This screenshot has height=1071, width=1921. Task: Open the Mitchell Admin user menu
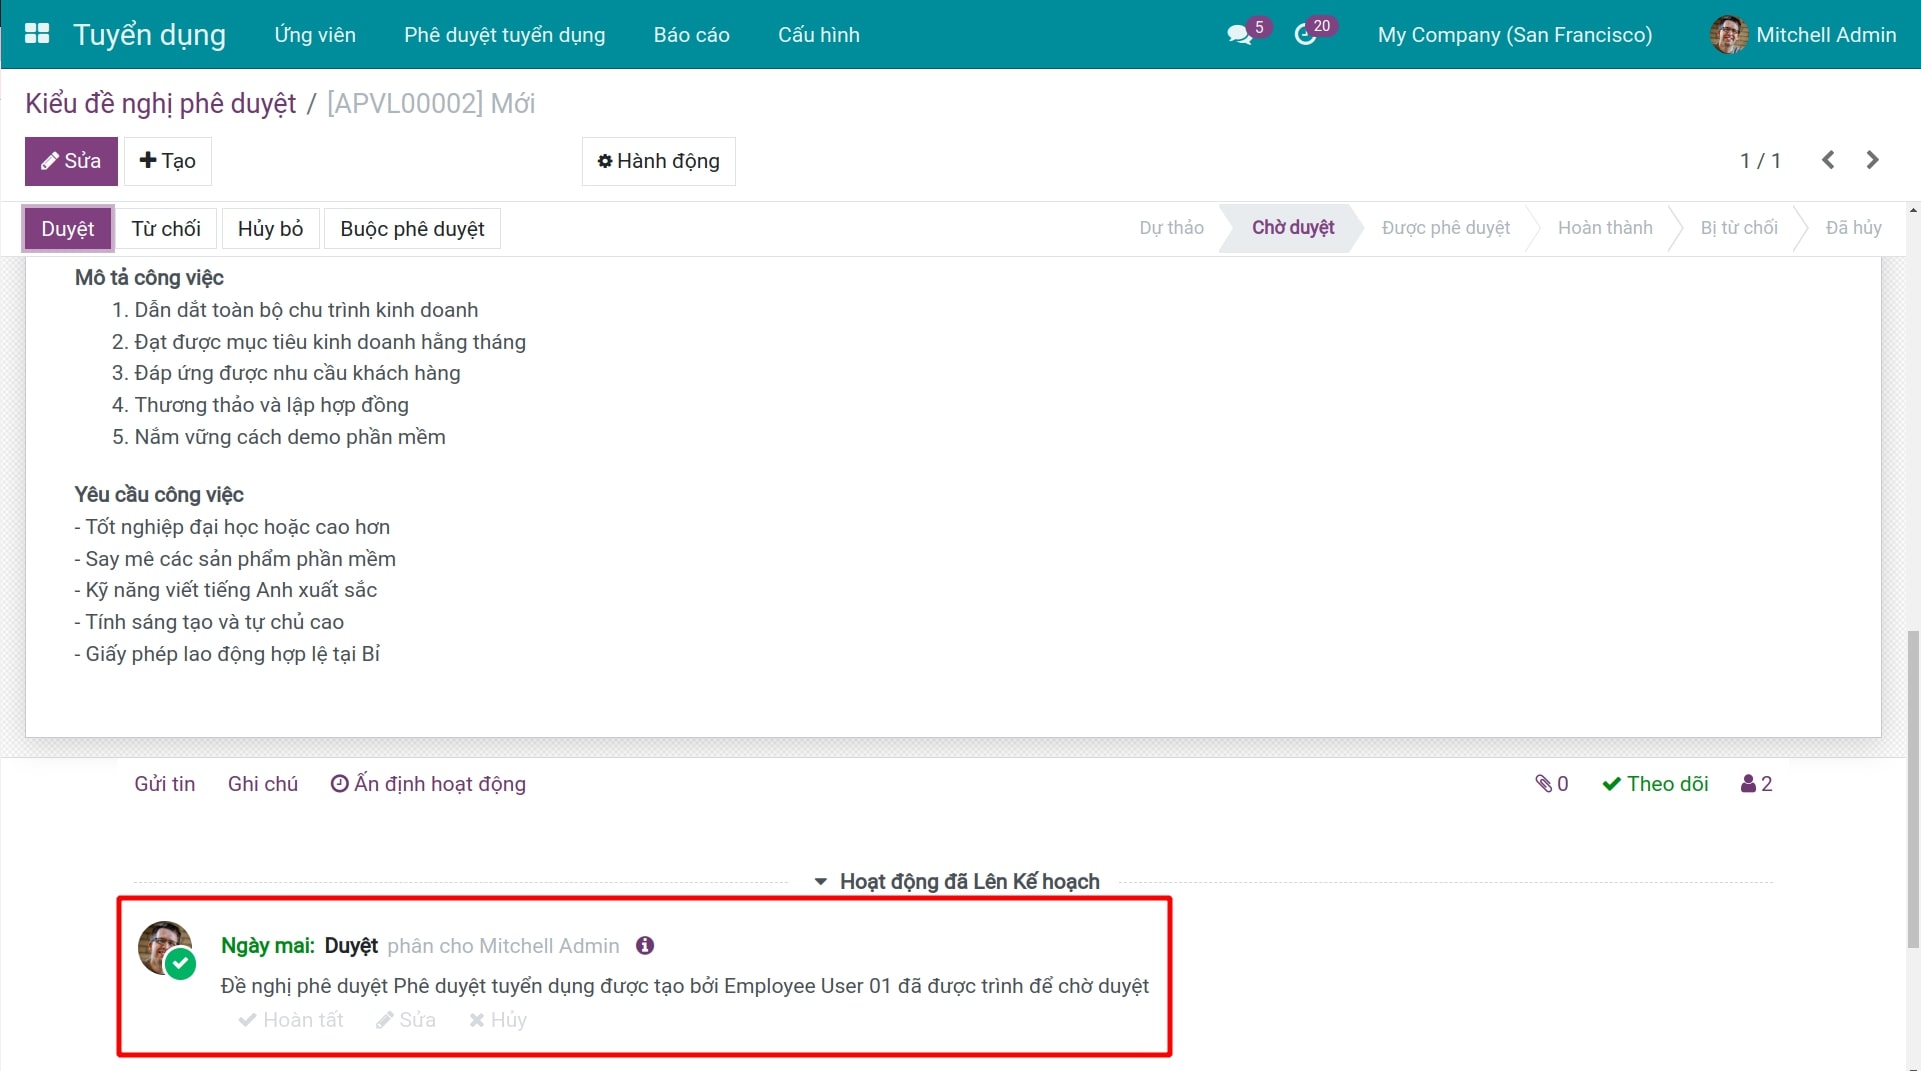[x=1803, y=35]
